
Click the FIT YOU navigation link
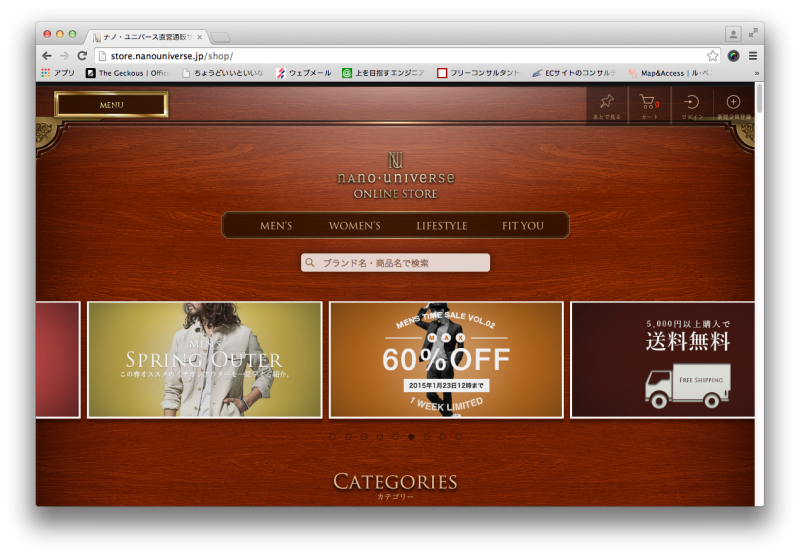coord(523,226)
